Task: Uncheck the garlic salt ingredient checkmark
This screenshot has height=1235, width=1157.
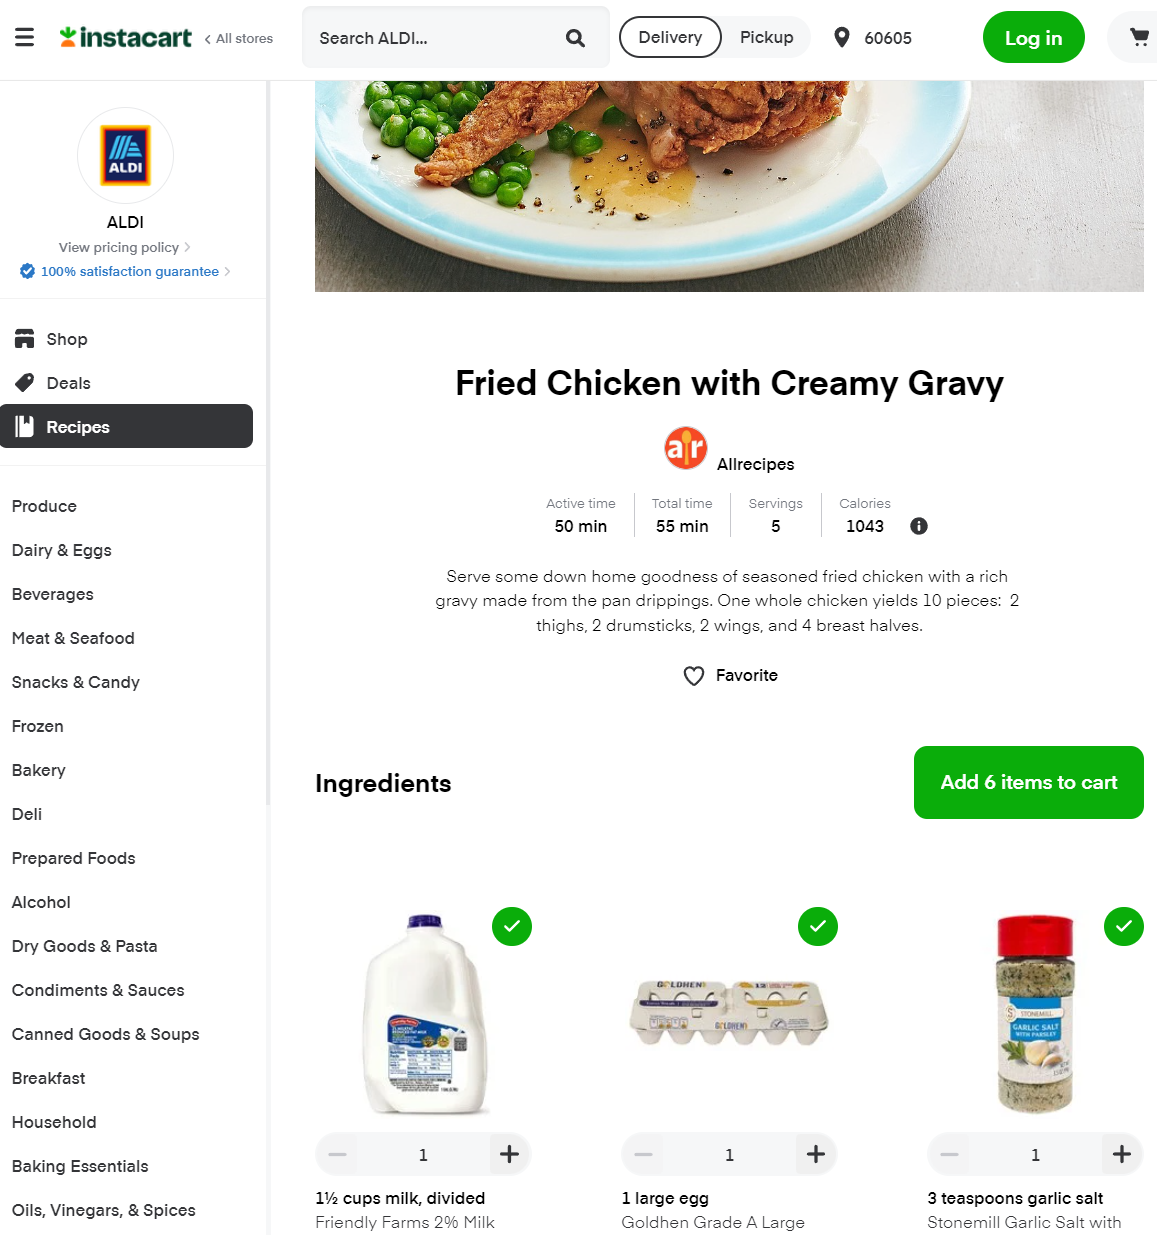Action: tap(1124, 926)
